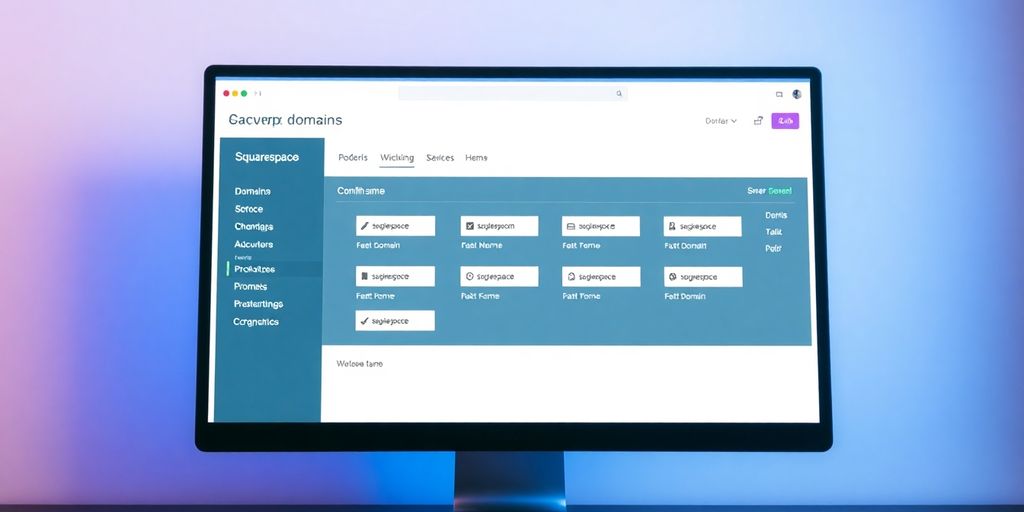Click the Squarespace sidebar header
Viewport: 1024px width, 512px height.
[266, 157]
